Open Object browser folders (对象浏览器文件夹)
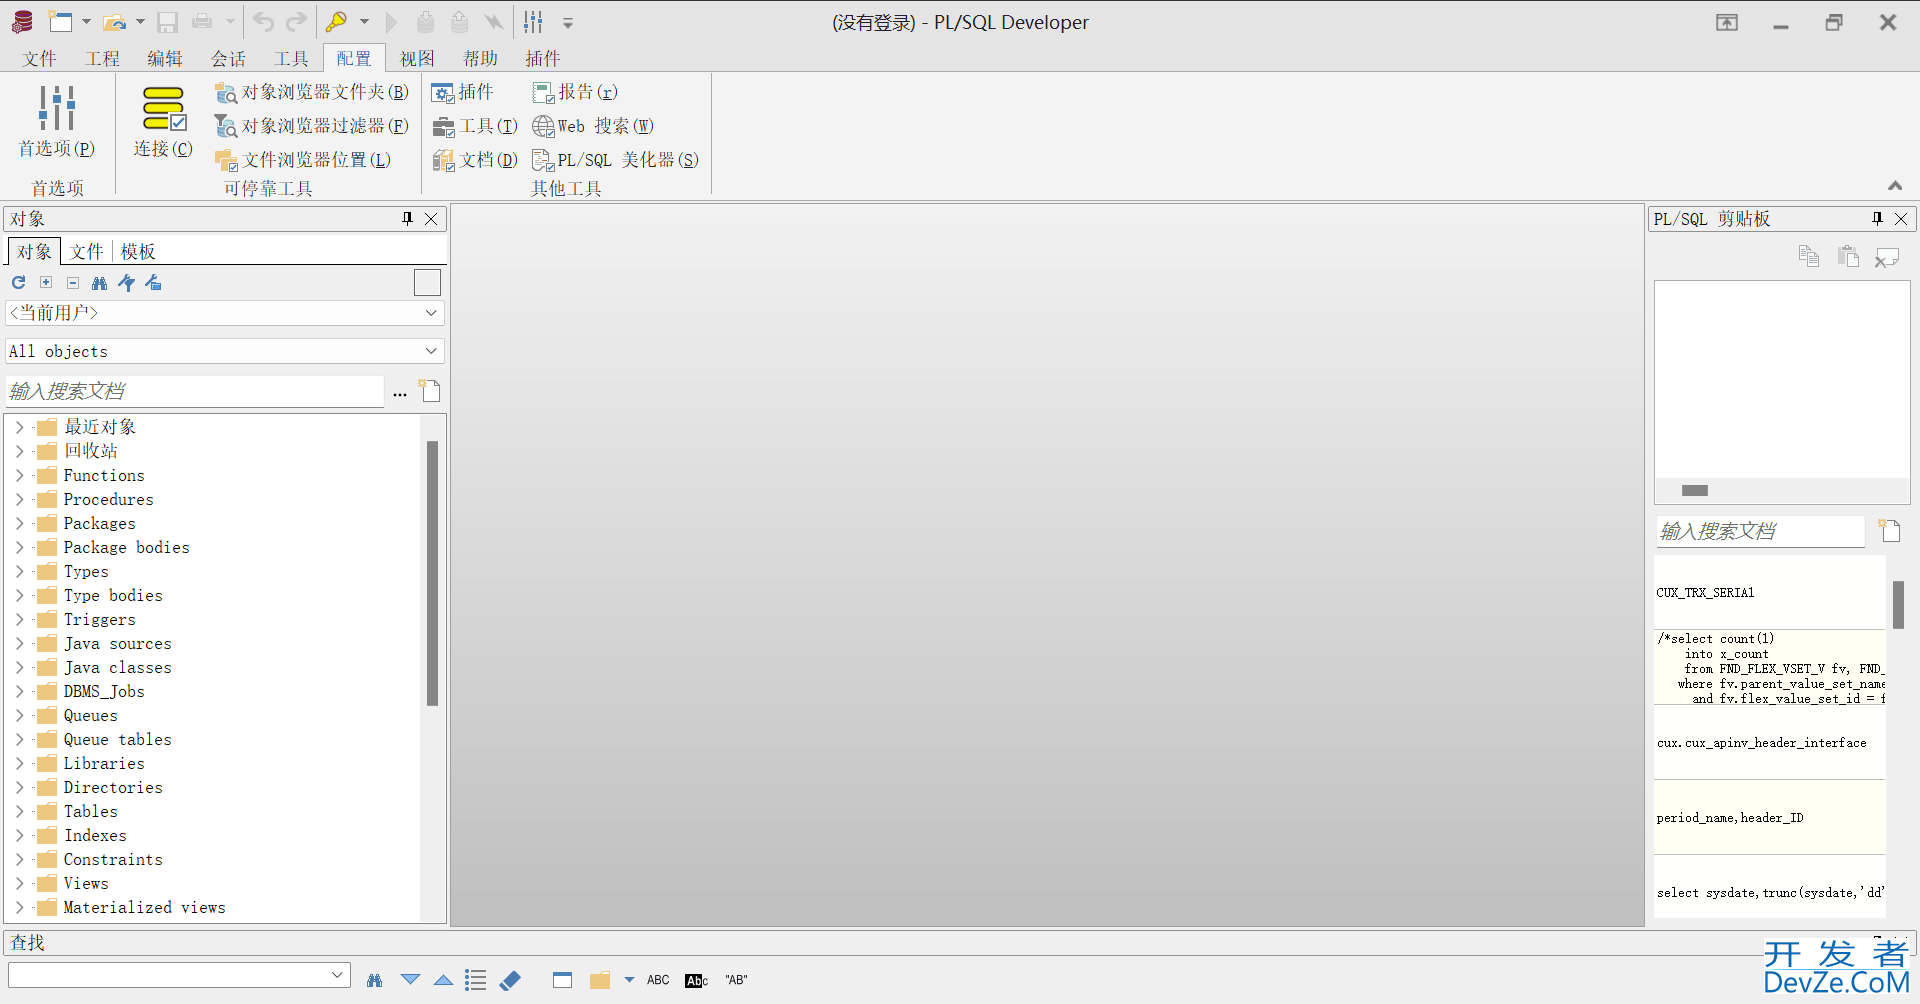The width and height of the screenshot is (1920, 1004). coord(312,92)
